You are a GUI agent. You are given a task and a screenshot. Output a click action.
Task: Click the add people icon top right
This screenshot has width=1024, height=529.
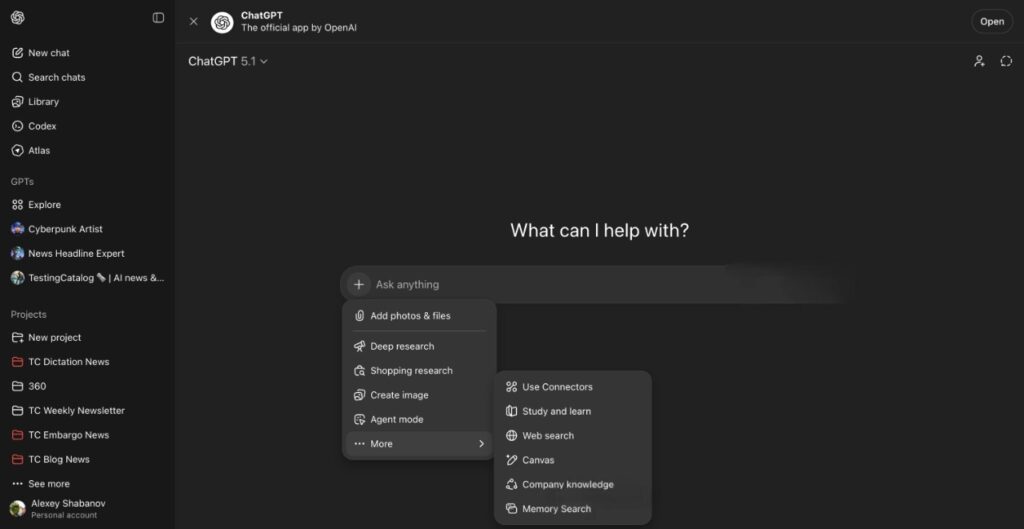click(979, 61)
